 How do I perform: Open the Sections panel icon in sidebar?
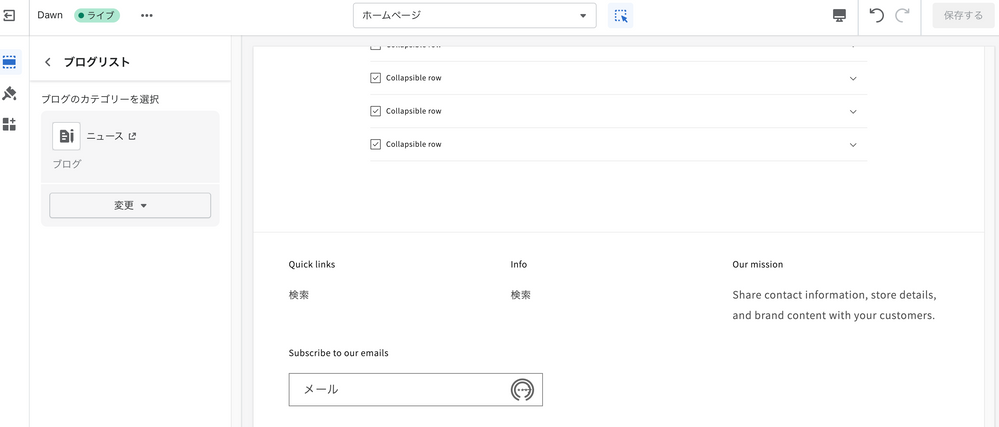tap(10, 62)
